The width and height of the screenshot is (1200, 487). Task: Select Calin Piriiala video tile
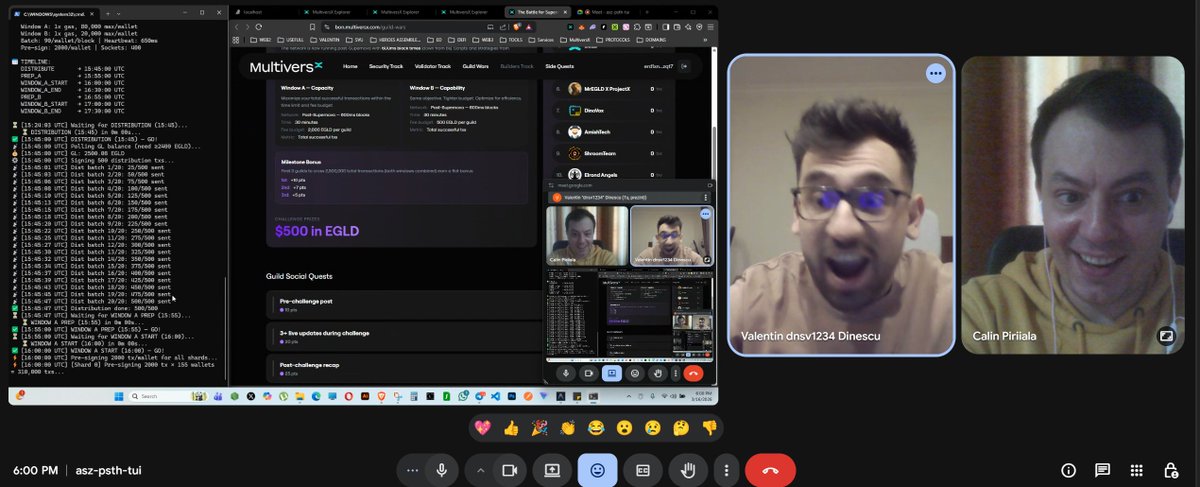pos(1072,204)
